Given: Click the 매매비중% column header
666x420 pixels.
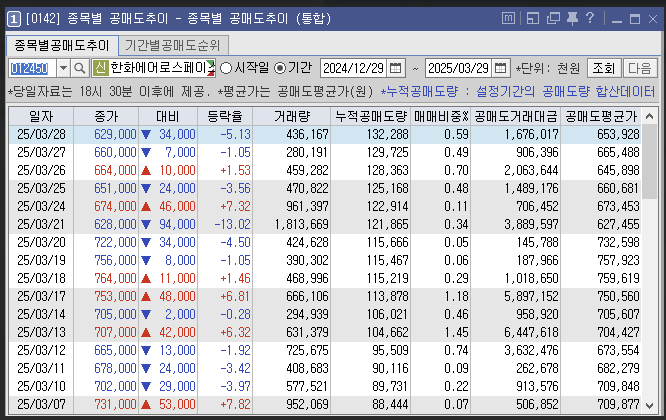Looking at the screenshot, I should [441, 116].
